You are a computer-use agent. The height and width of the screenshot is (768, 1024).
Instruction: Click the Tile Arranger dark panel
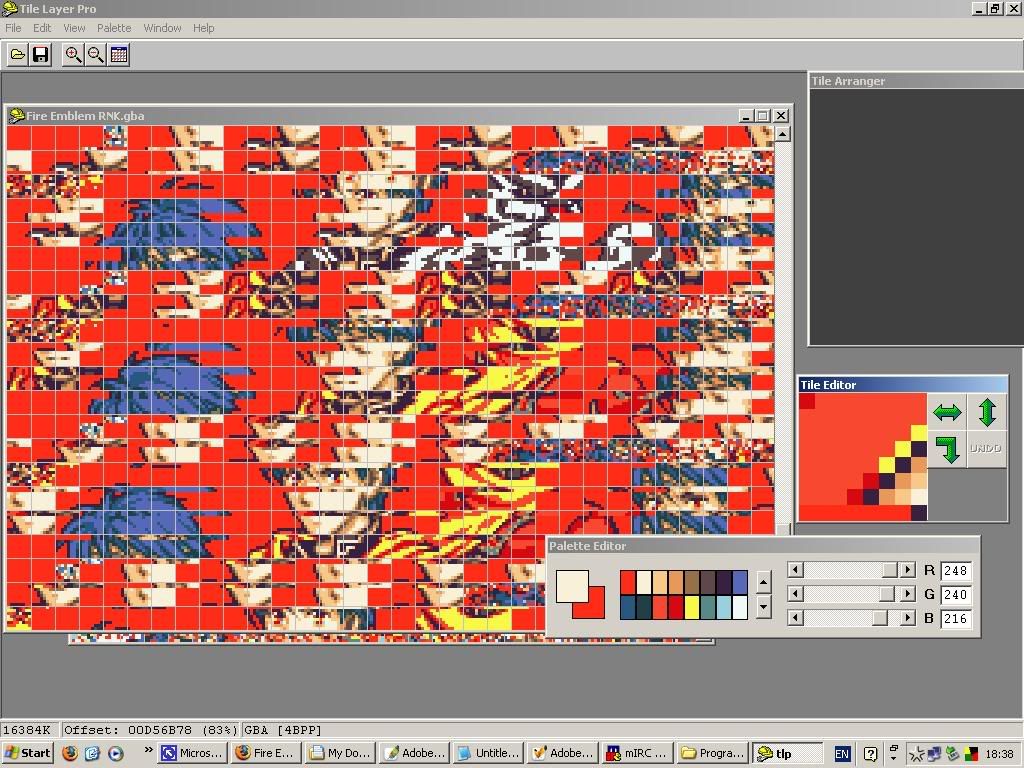916,216
